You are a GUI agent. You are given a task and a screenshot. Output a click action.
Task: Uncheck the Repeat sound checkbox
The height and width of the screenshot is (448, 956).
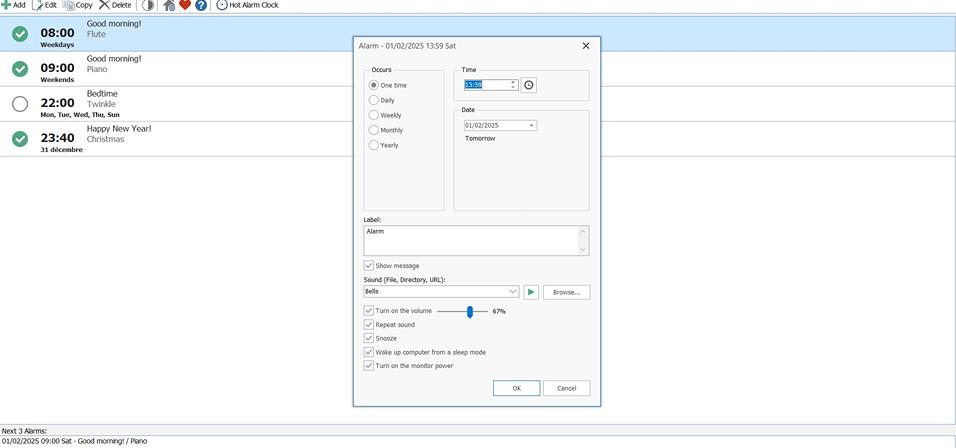pos(369,325)
